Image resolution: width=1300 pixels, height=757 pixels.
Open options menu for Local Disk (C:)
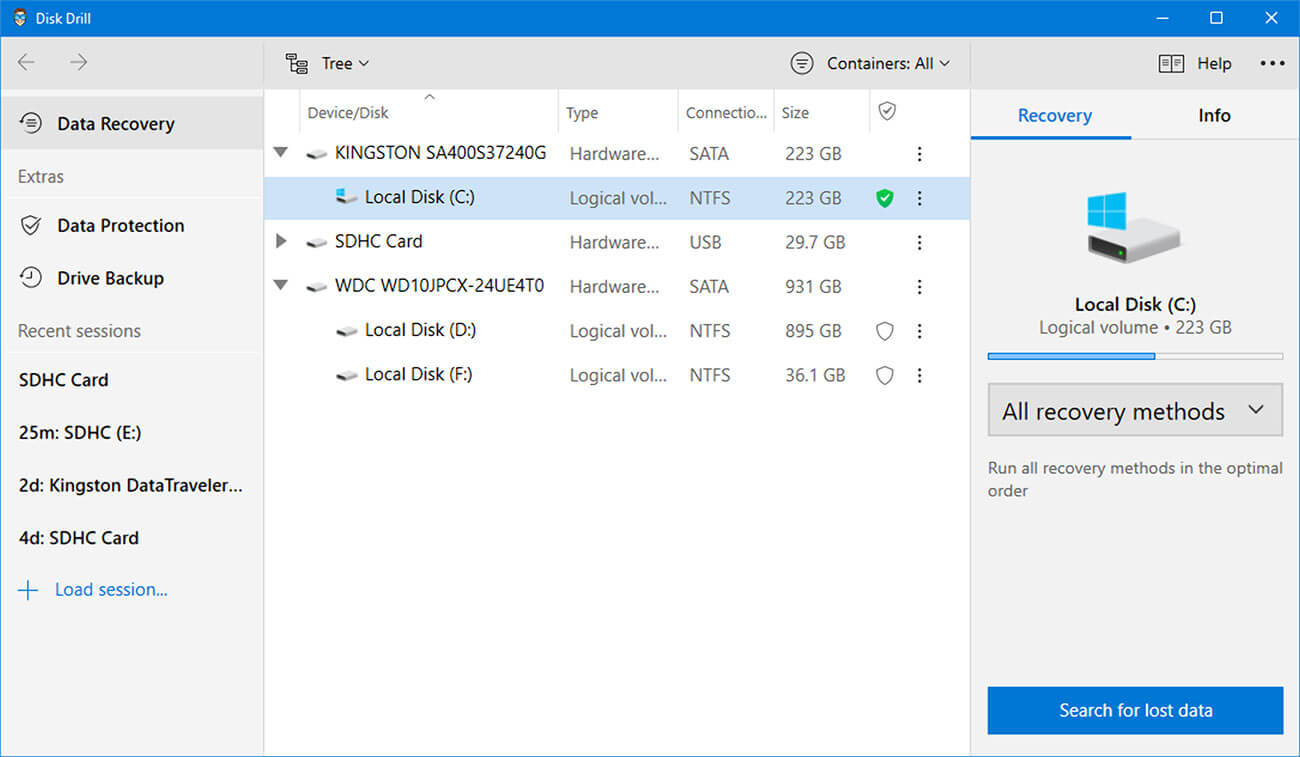919,198
